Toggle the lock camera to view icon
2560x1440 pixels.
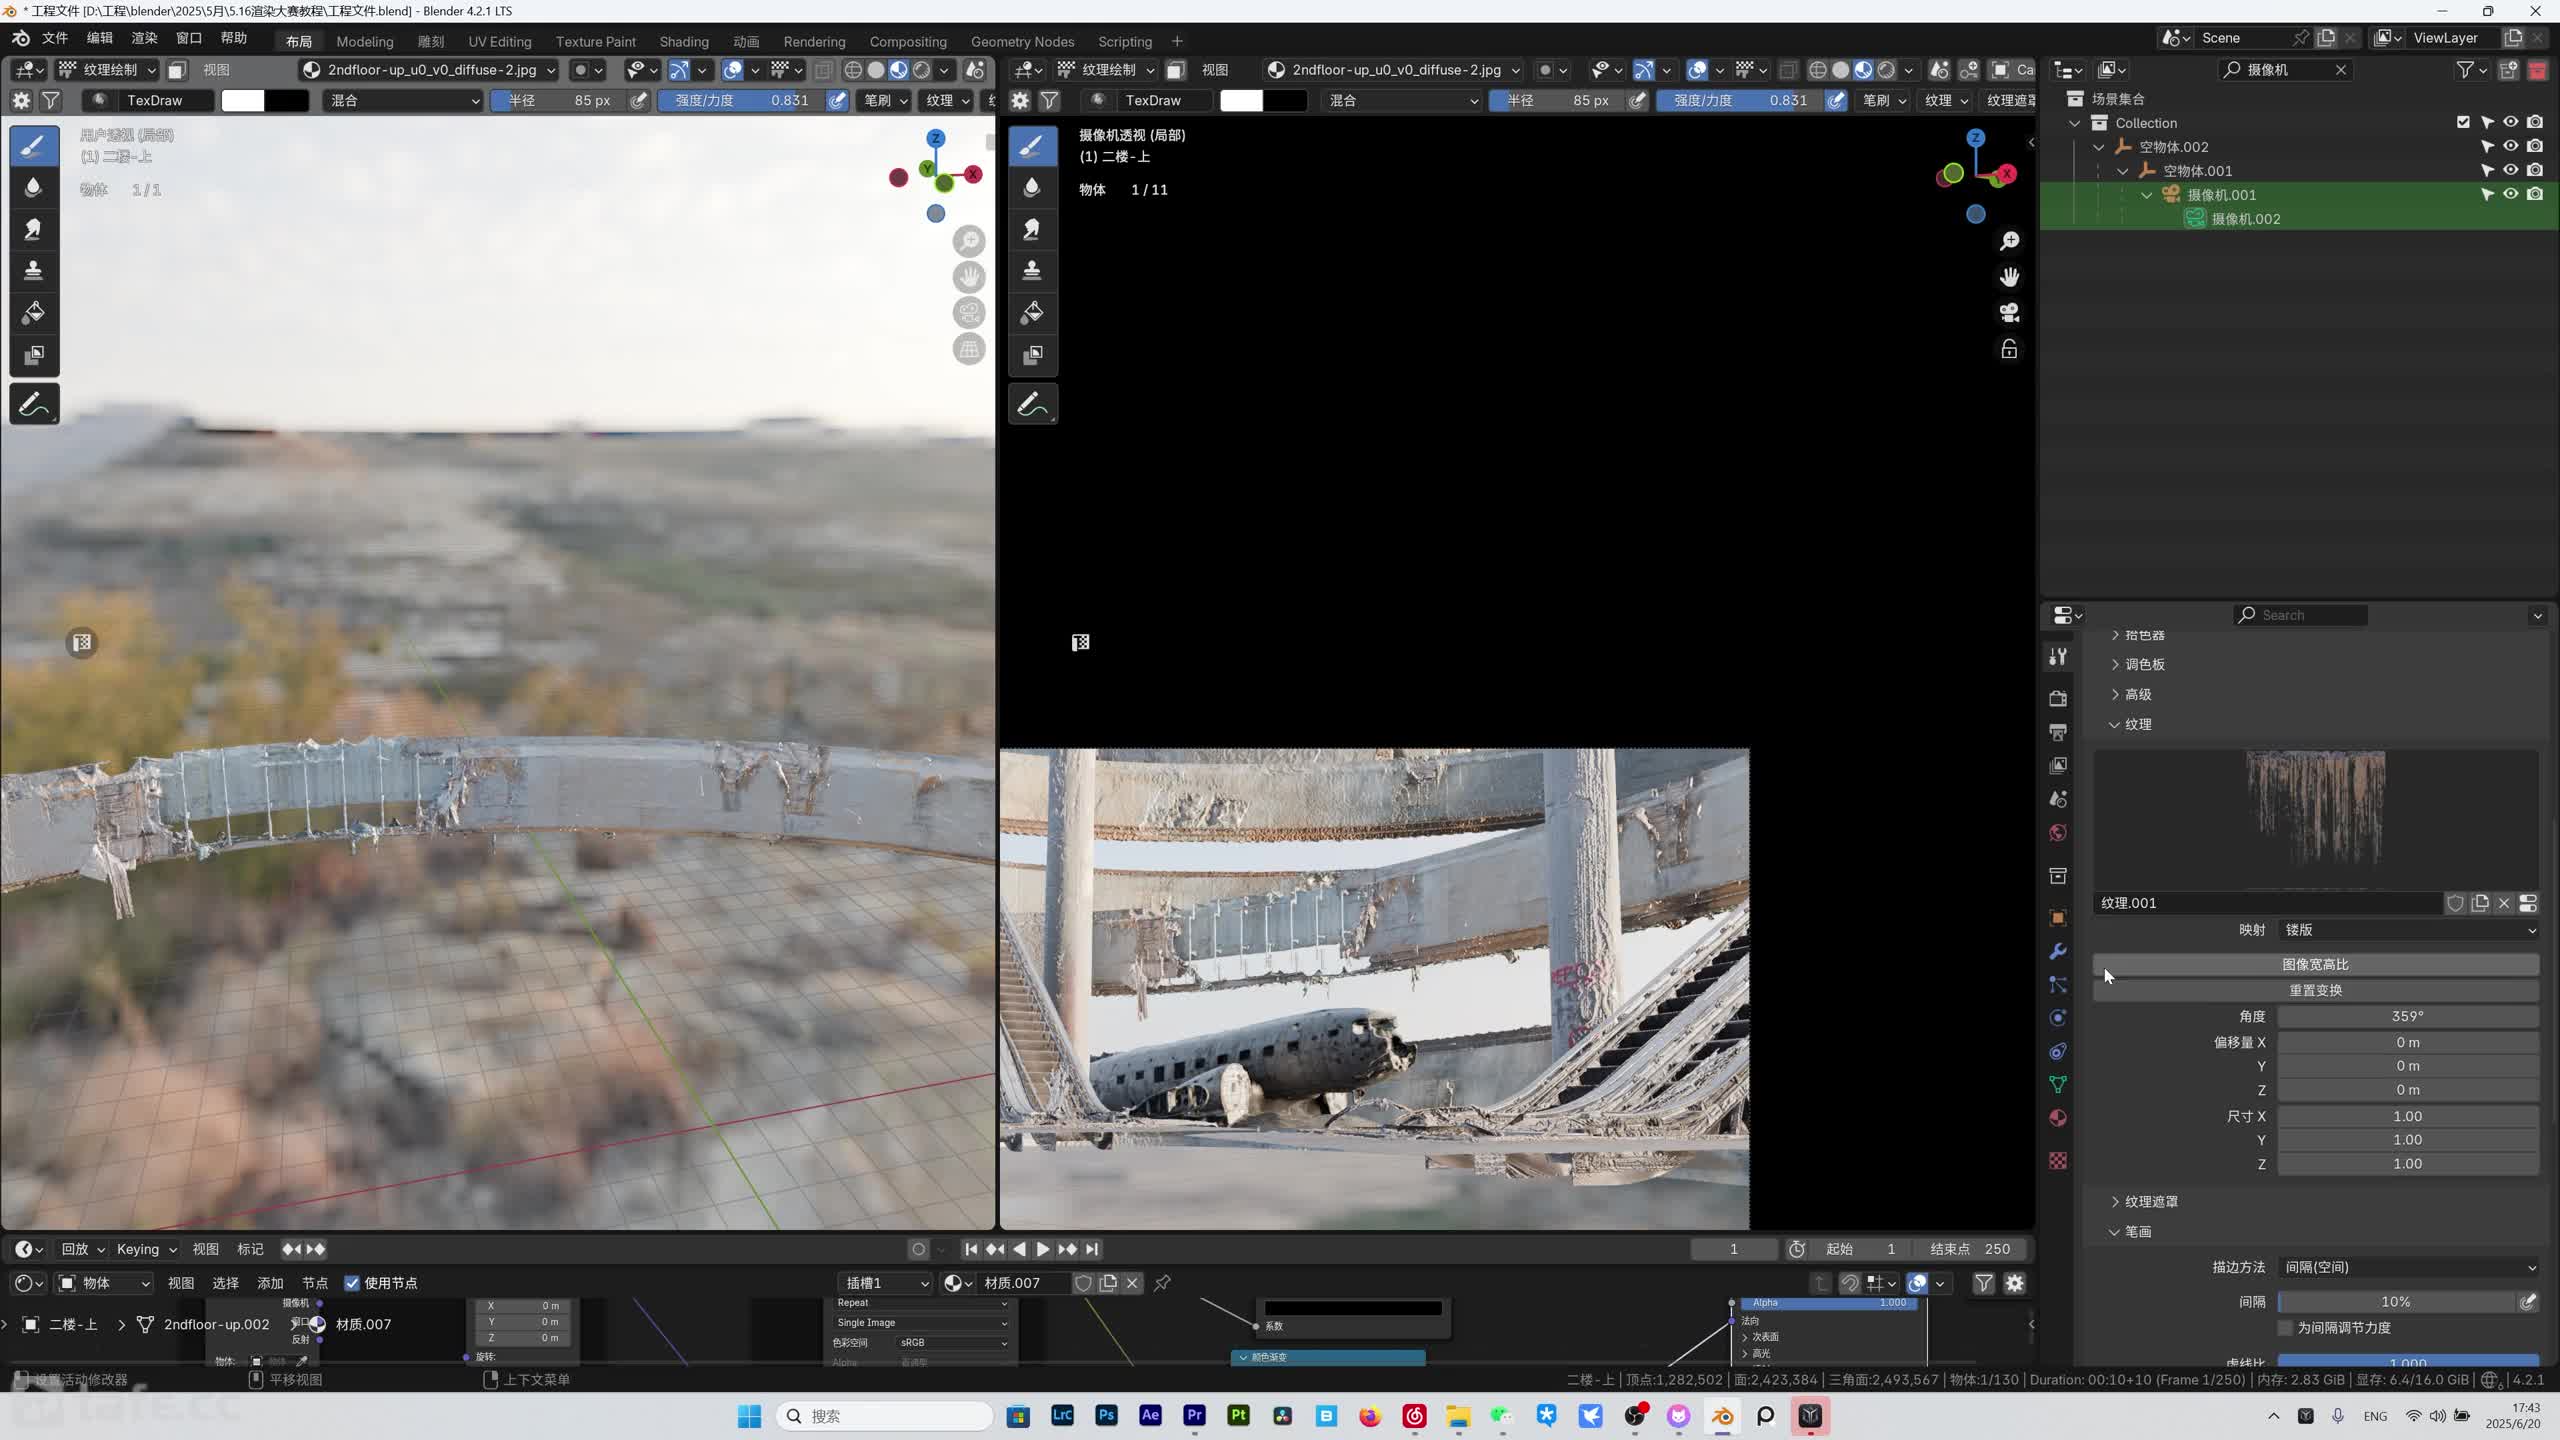point(2009,349)
